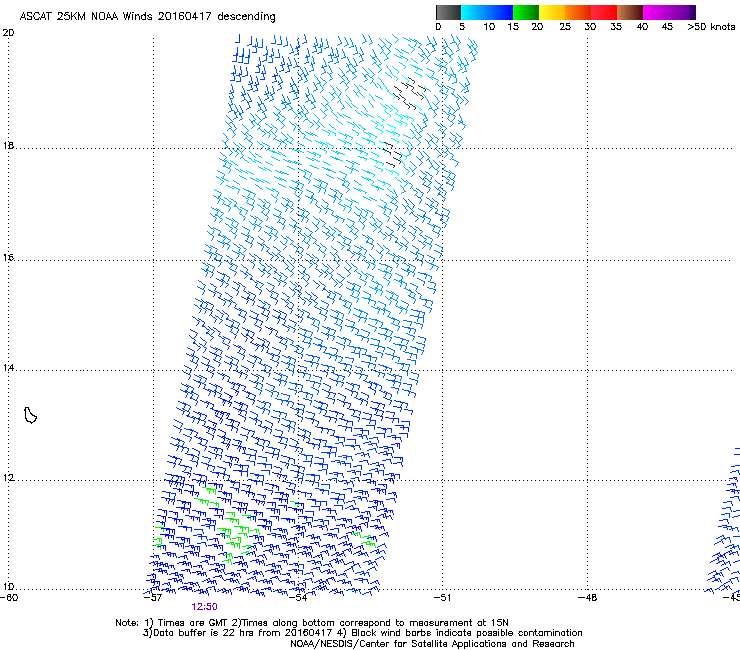Click the 'Black wind barbs indicate possible contamination' note
740x650 pixels.
pos(467,633)
